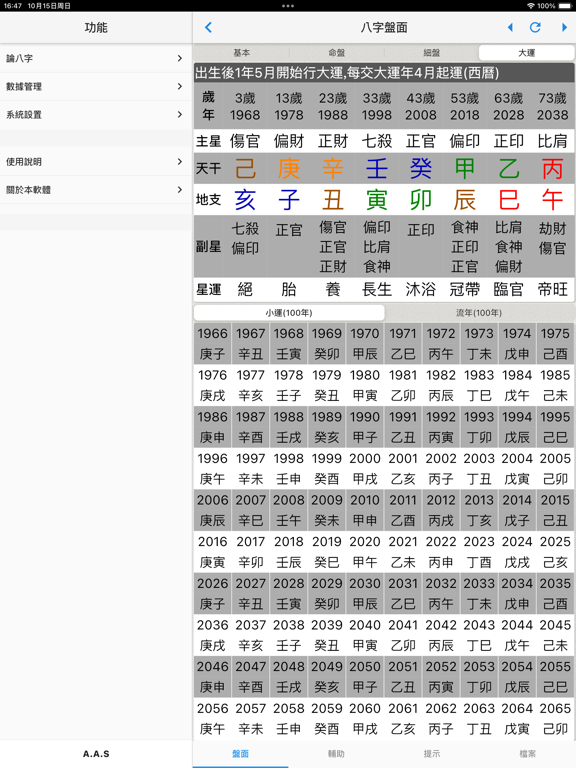Open 關於本軟體 menu row

[96, 190]
